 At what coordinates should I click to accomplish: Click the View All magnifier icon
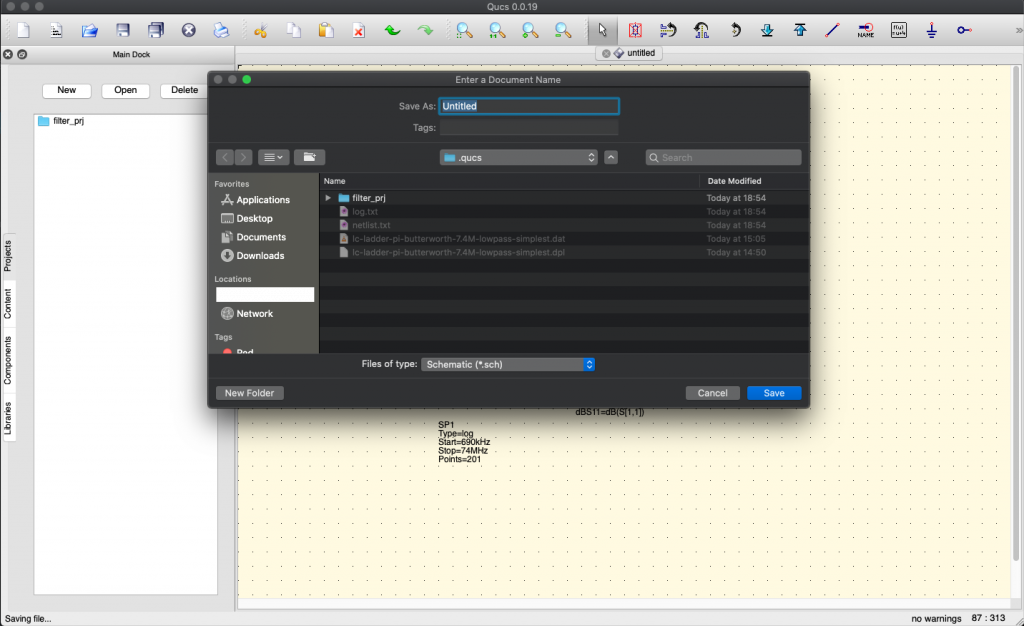tap(464, 30)
